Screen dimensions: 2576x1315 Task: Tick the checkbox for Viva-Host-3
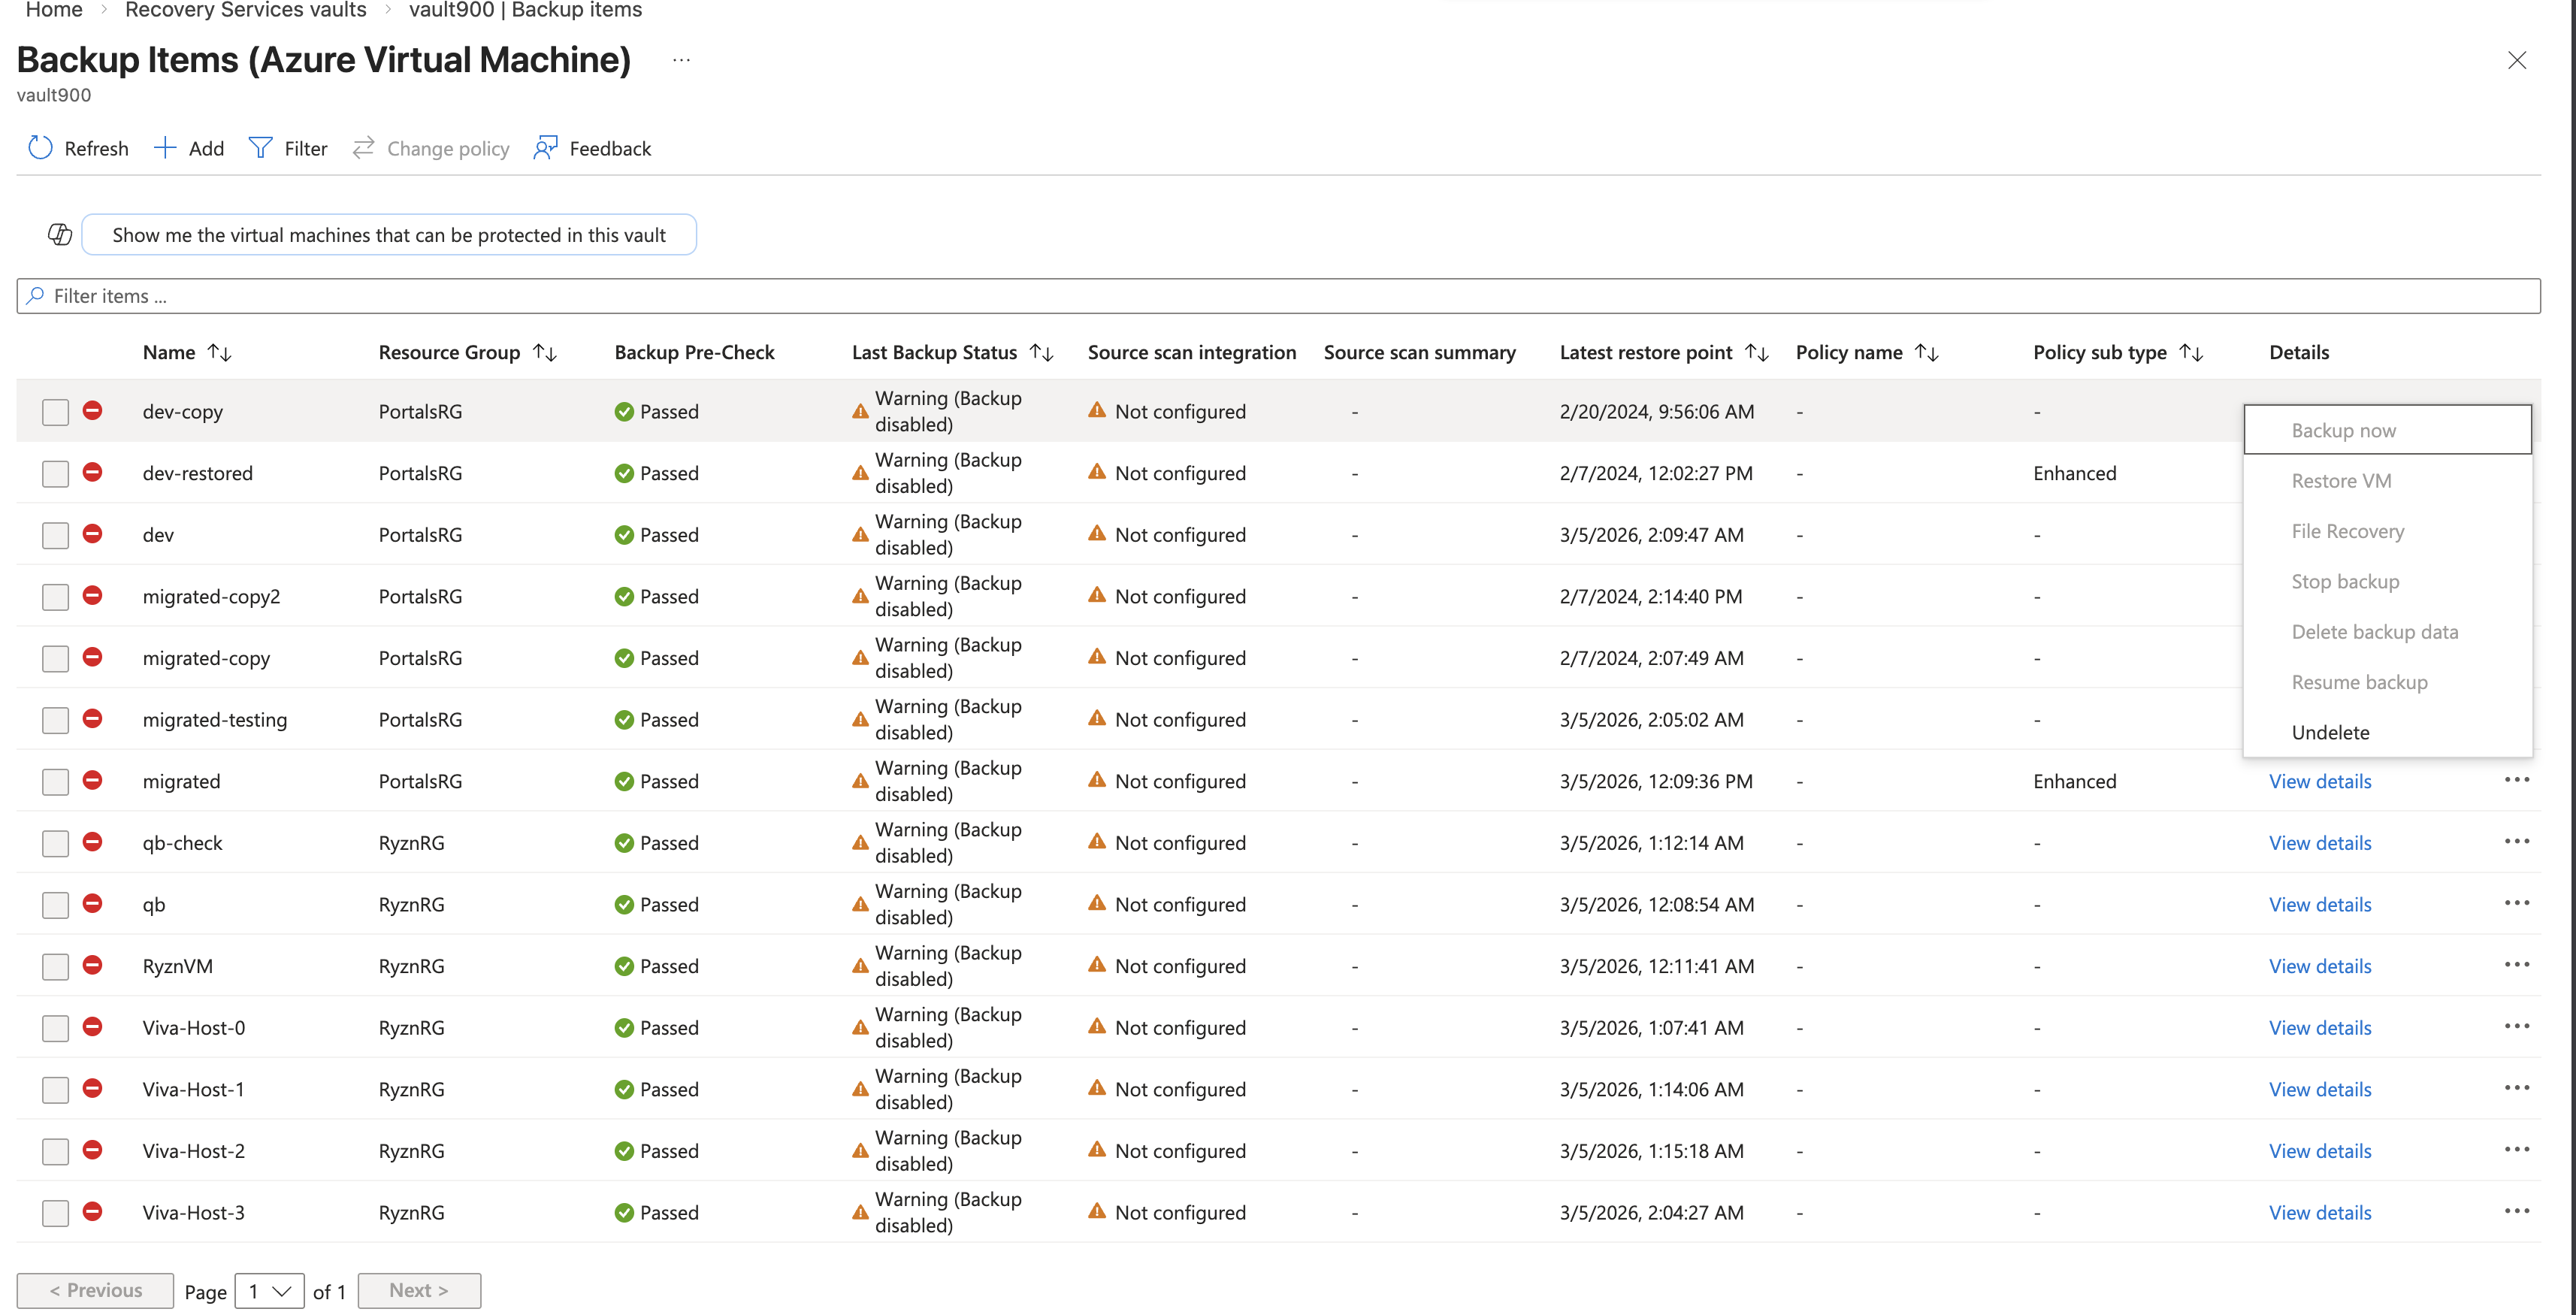[55, 1212]
